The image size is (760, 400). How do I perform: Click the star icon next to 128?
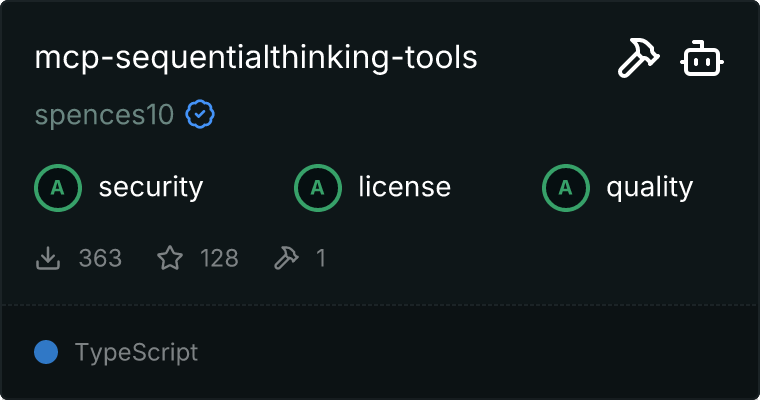coord(170,257)
